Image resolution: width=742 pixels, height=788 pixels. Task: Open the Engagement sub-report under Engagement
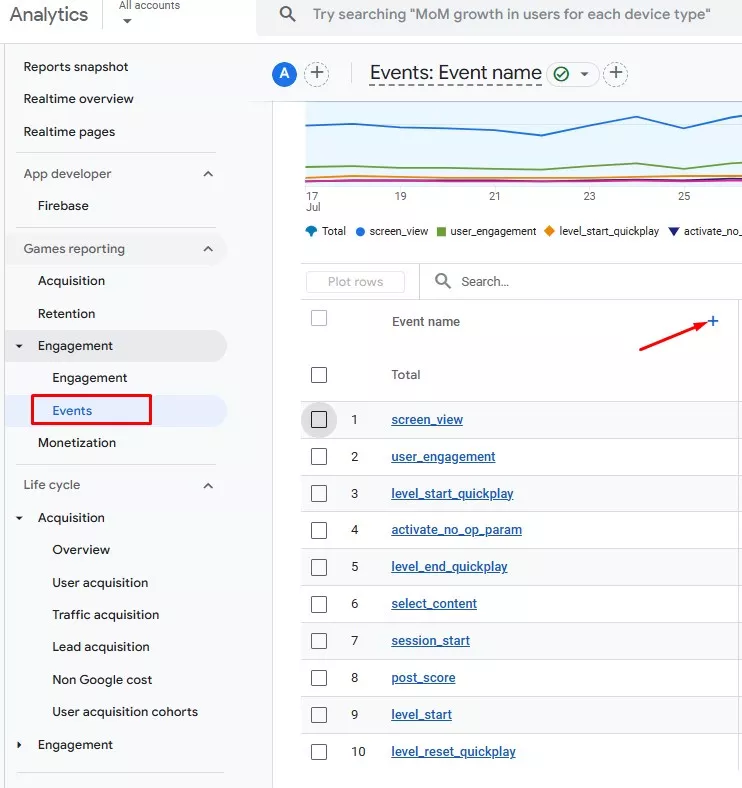pos(89,378)
